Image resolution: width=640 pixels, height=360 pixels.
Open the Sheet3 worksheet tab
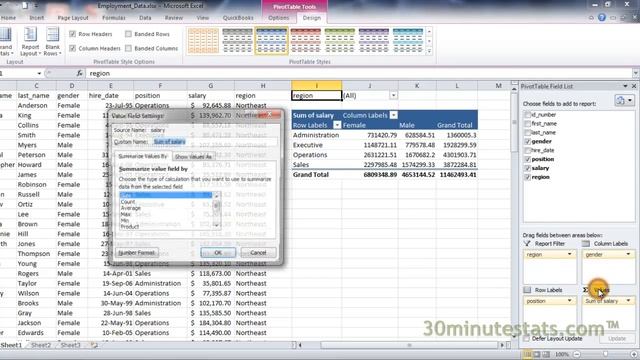coord(70,345)
